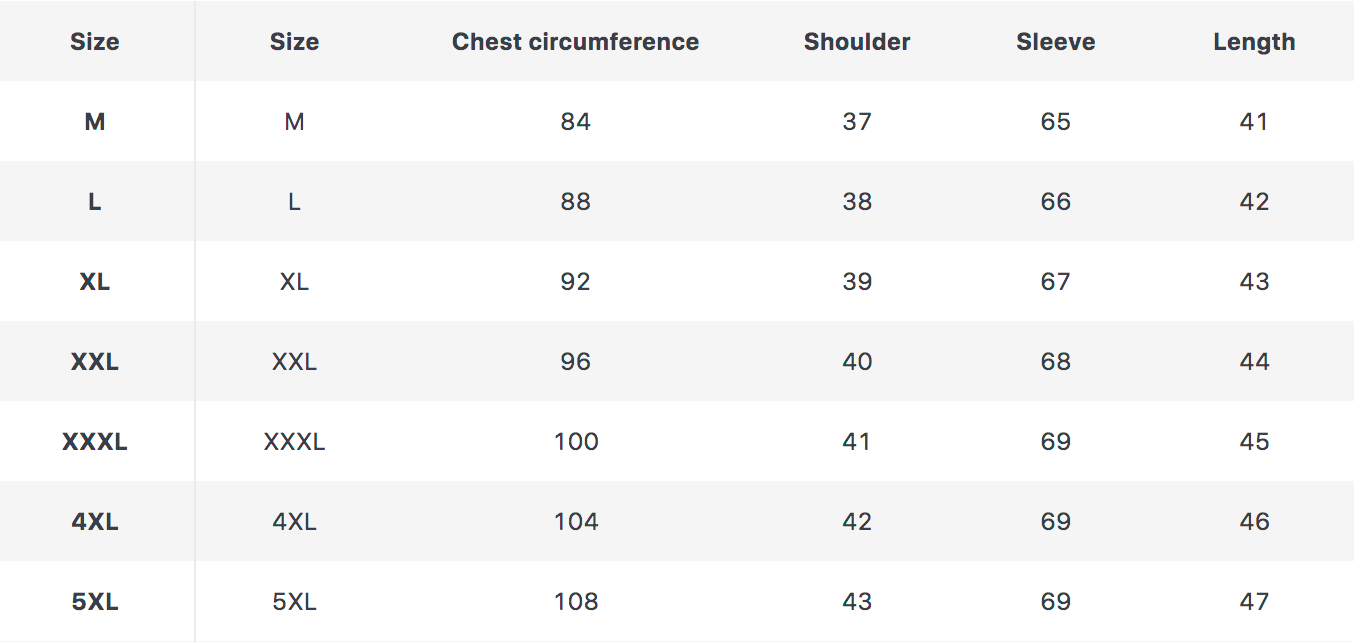Click the Shoulder column header
This screenshot has width=1364, height=642.
tap(857, 42)
